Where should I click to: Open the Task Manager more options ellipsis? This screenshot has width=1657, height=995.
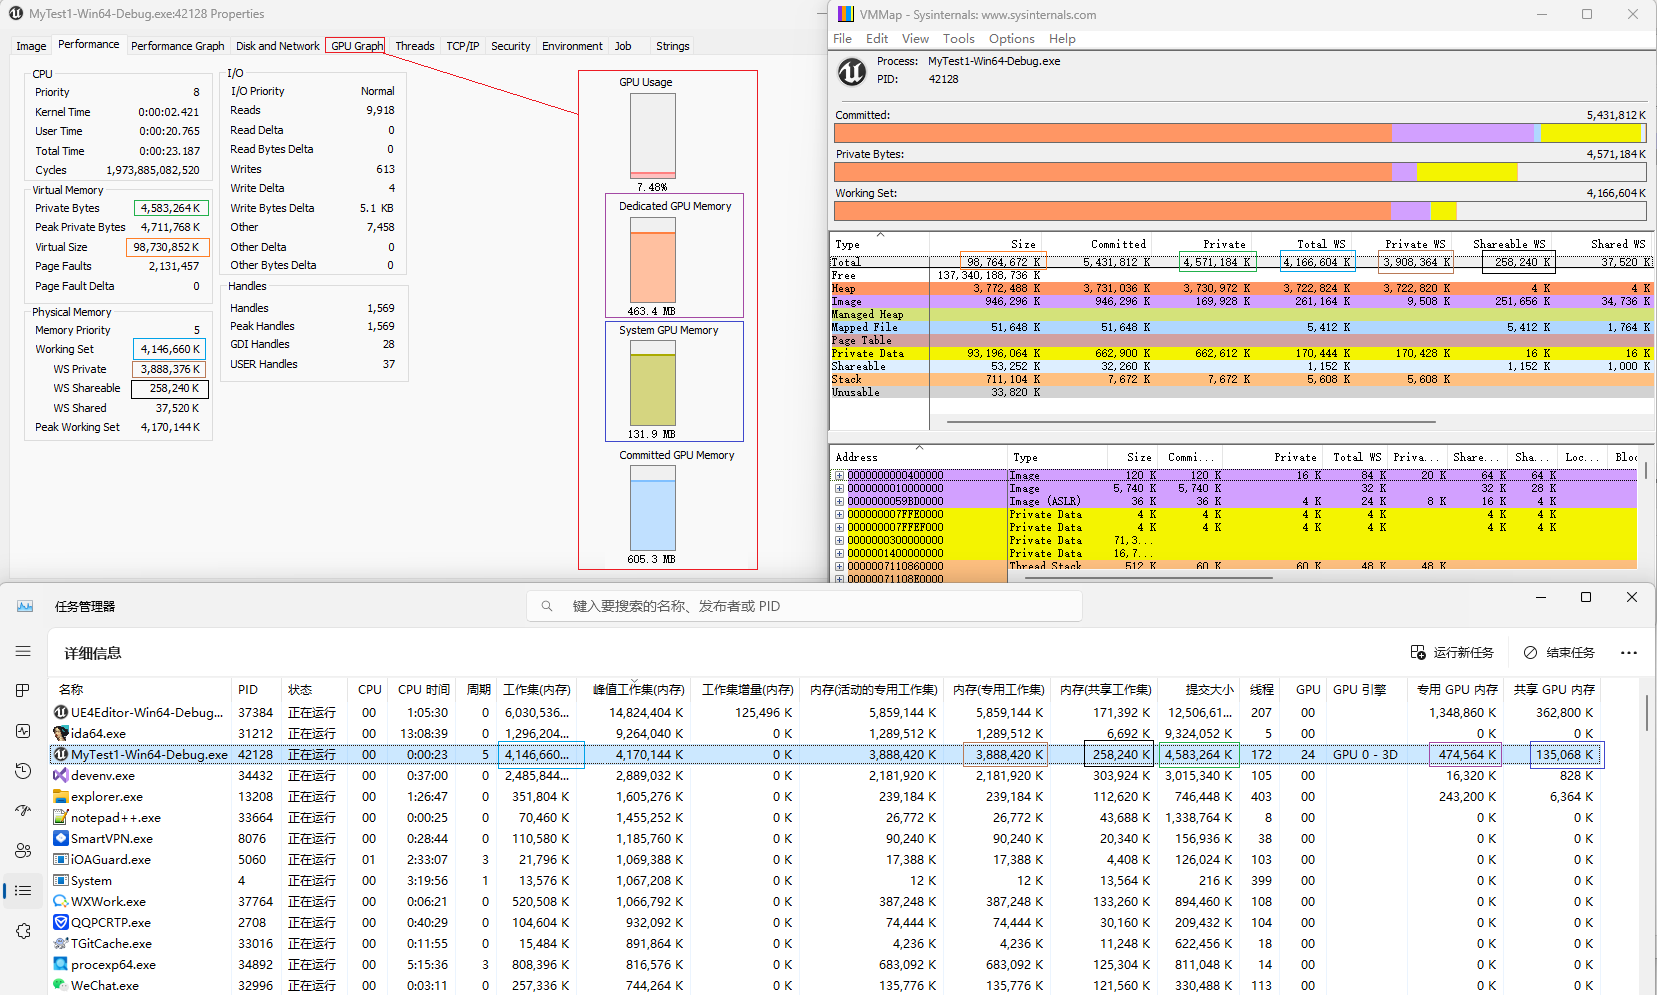pos(1629,653)
